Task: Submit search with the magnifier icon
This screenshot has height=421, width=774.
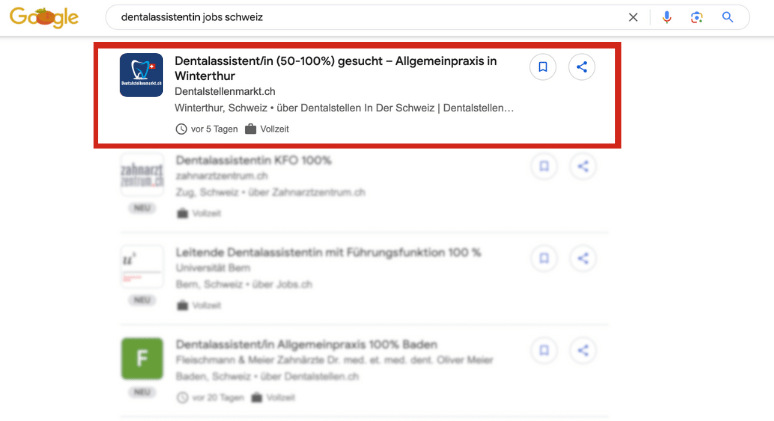Action: point(727,17)
